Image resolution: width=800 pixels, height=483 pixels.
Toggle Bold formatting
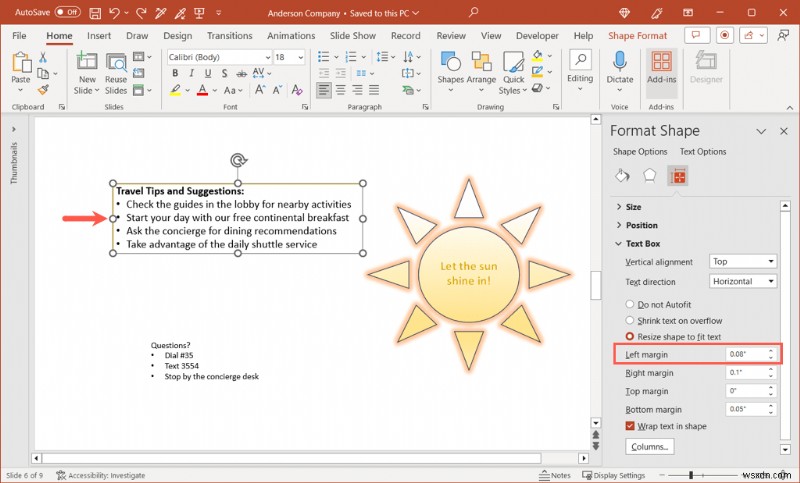point(175,73)
